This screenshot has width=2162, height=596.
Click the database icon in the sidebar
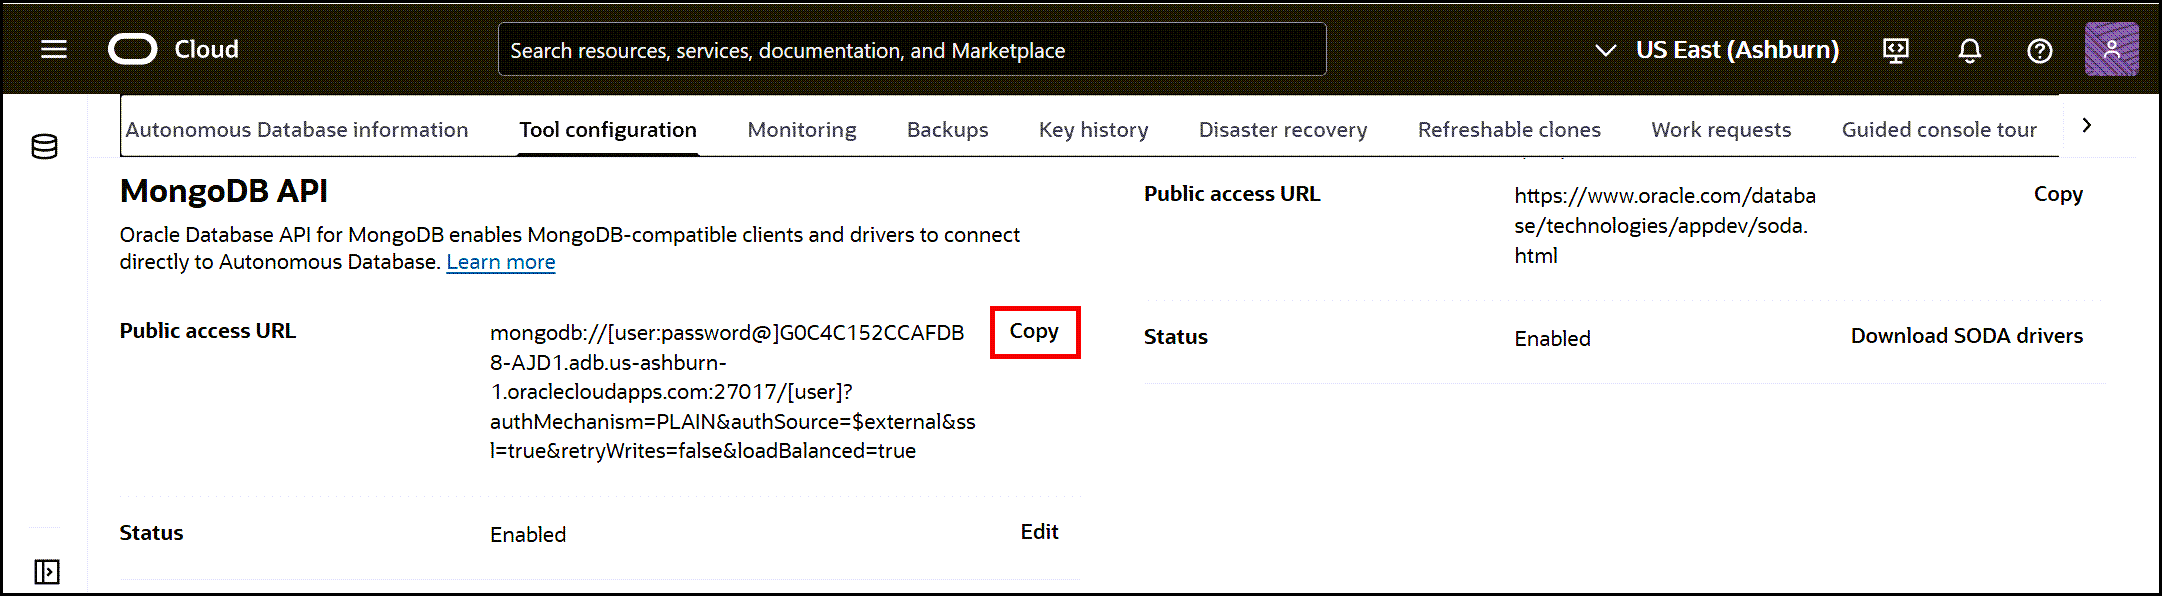pos(45,147)
